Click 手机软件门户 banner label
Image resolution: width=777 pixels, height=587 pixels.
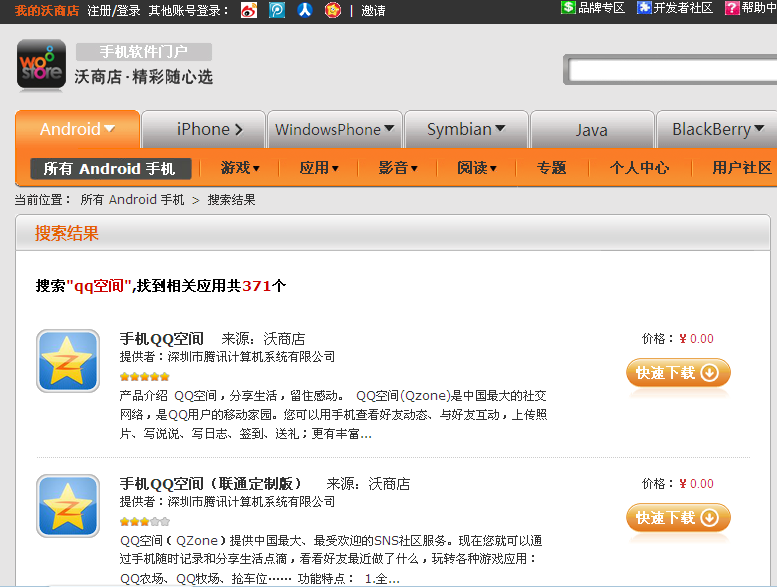(144, 52)
